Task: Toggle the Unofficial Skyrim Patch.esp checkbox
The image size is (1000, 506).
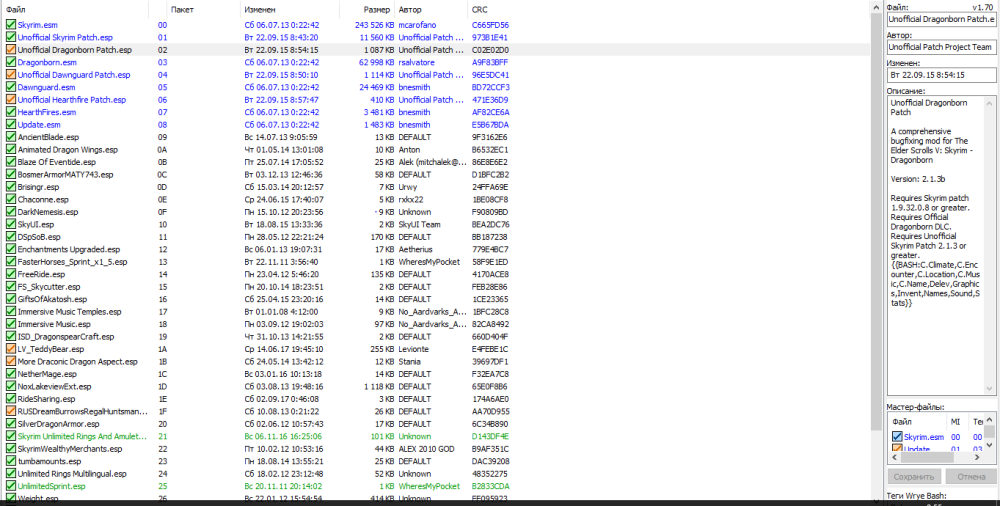Action: [x=11, y=37]
